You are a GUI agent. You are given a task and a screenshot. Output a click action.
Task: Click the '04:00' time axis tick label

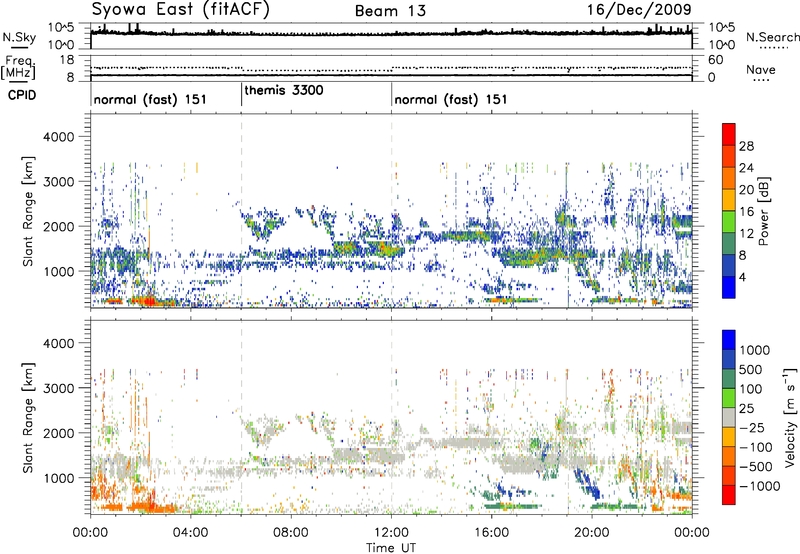191,533
